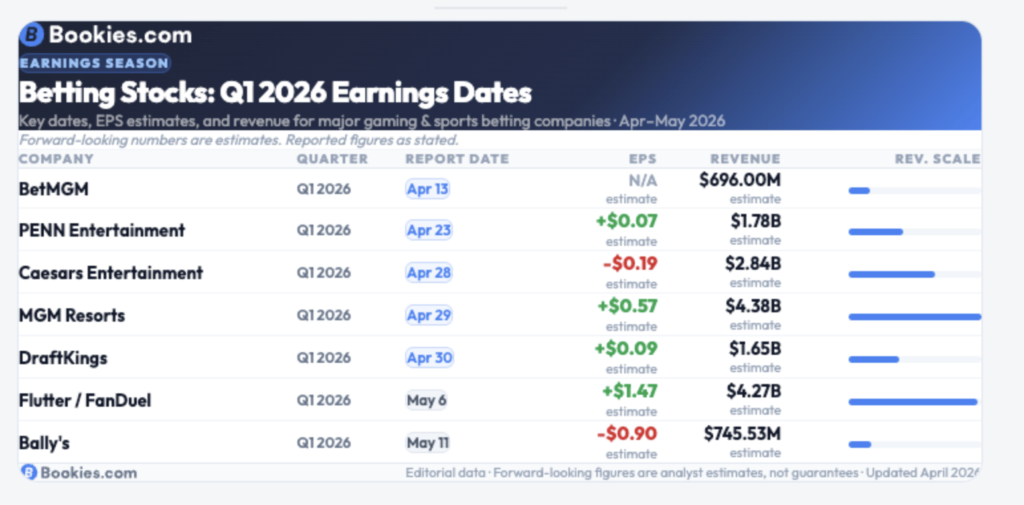Click the Apr 30 date badge
The height and width of the screenshot is (505, 1024).
(428, 358)
